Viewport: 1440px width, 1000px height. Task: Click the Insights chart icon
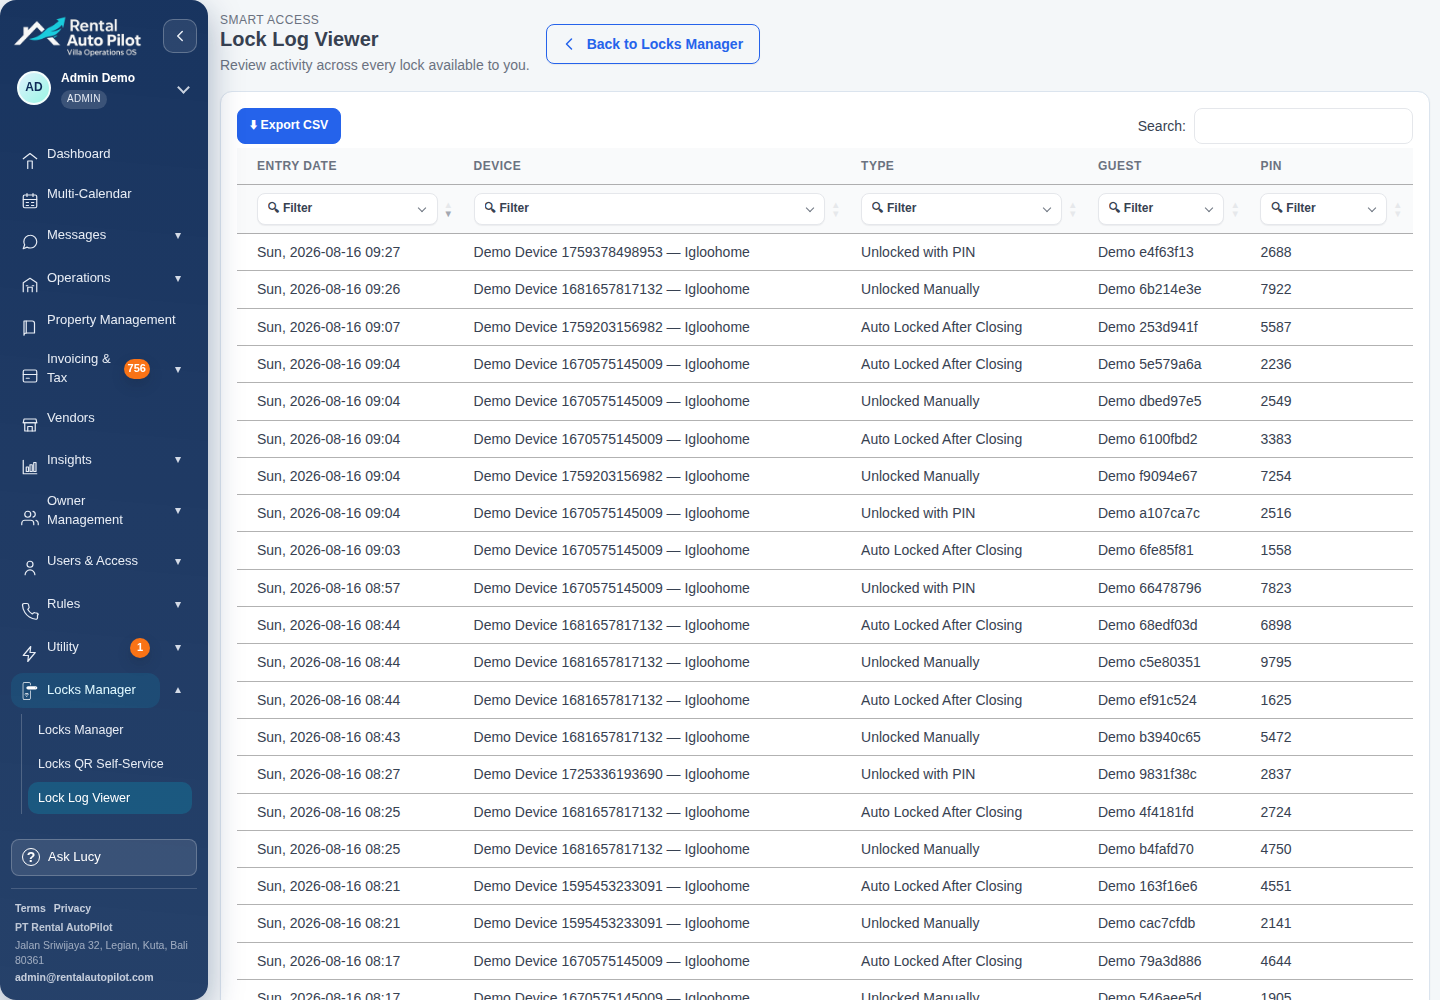pyautogui.click(x=30, y=467)
